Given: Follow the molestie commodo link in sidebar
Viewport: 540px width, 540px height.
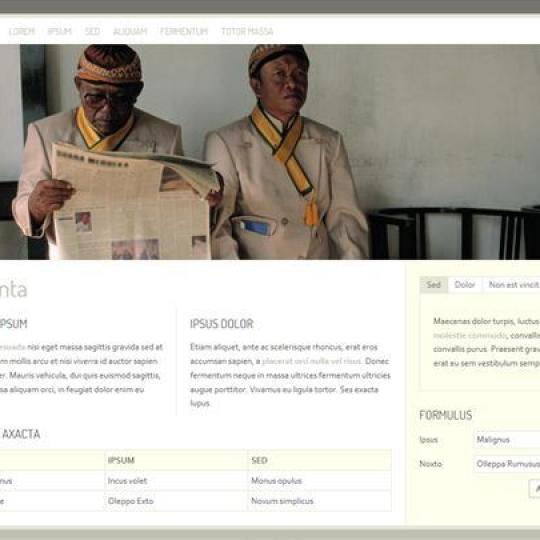Looking at the screenshot, I should [470, 335].
